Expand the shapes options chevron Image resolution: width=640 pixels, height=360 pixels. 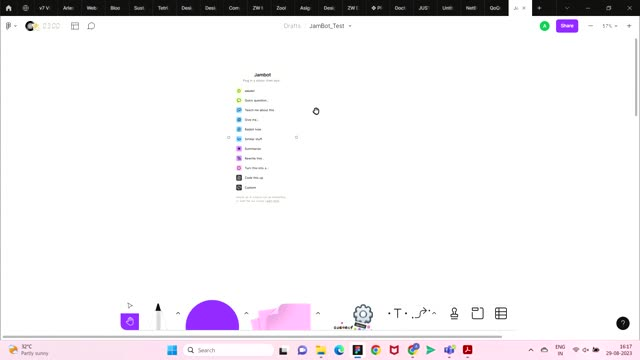[x=246, y=313]
